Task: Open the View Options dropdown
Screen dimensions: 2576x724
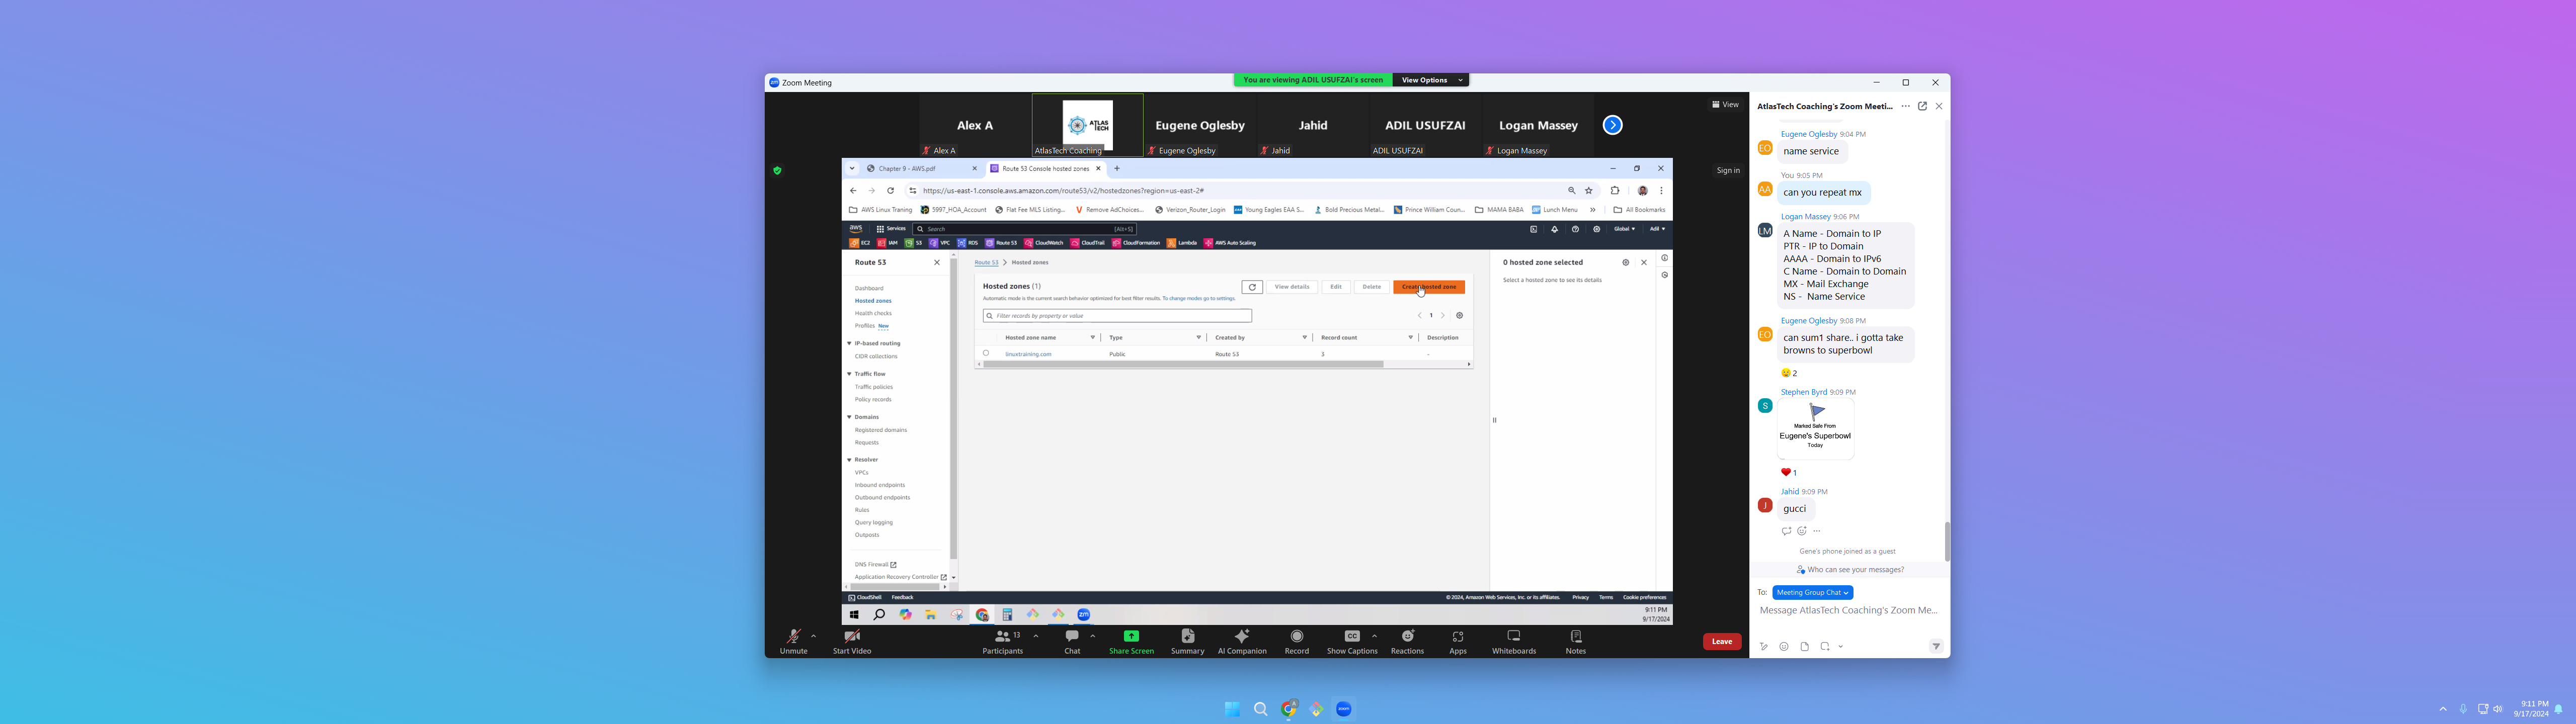Action: point(1431,80)
